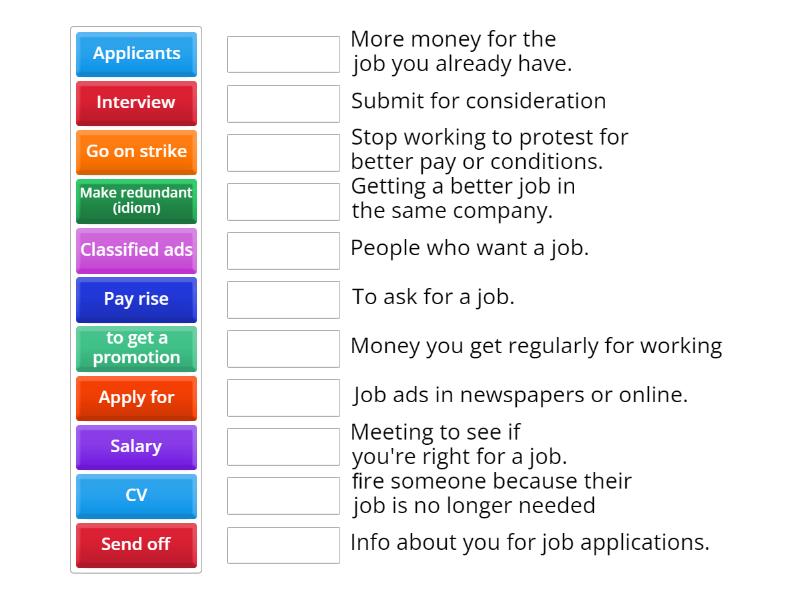Click the answer box beside 'Submit for consideration'

click(x=283, y=103)
